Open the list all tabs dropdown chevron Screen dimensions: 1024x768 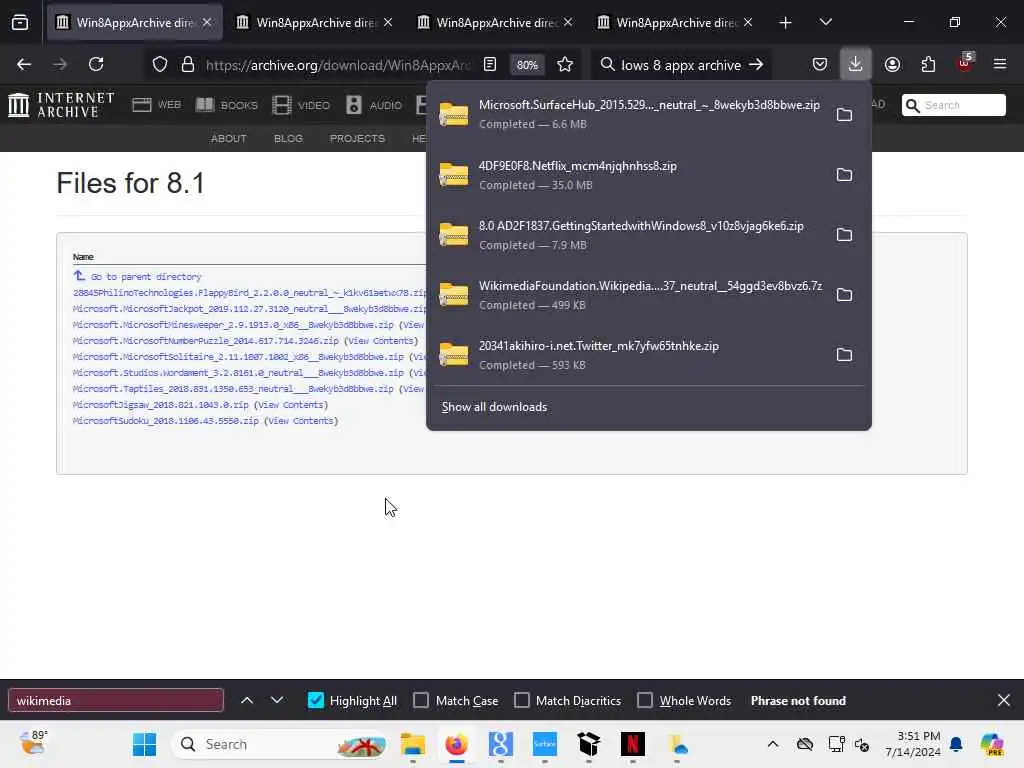click(825, 22)
